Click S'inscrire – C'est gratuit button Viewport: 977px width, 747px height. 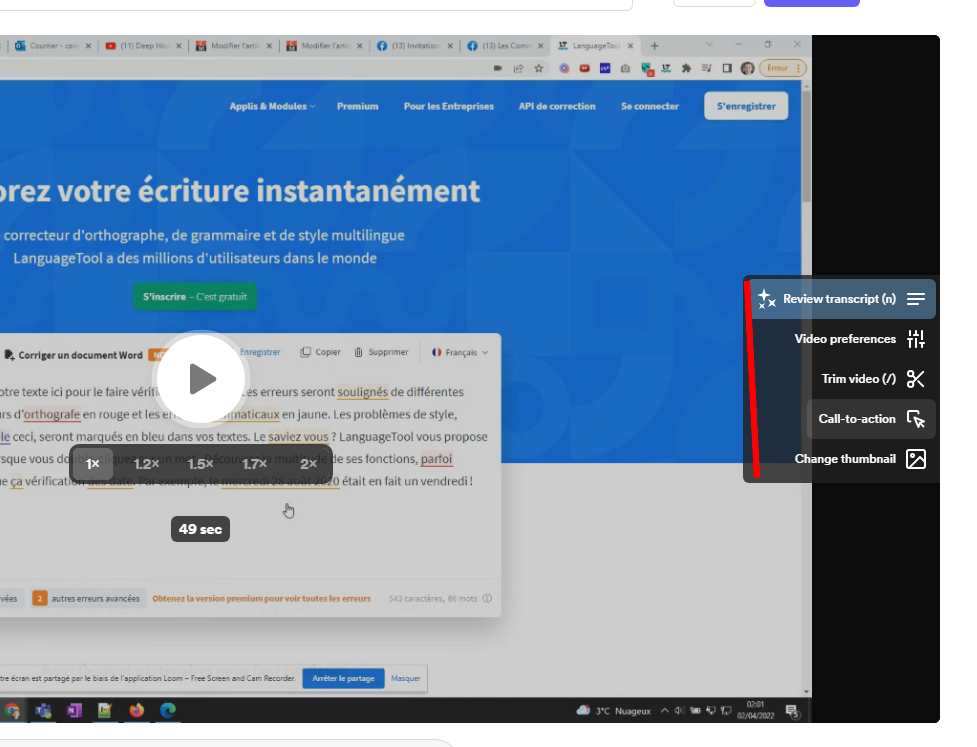(195, 297)
